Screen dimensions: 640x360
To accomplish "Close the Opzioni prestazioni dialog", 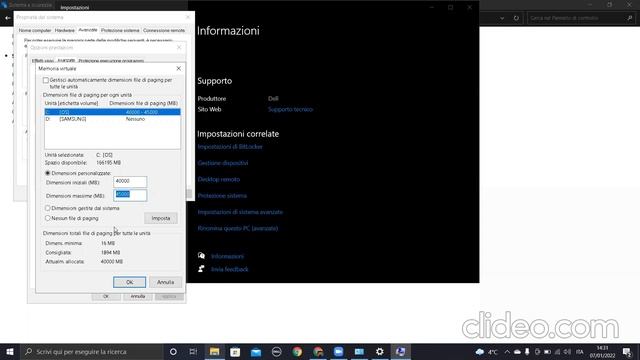I will pyautogui.click(x=179, y=47).
